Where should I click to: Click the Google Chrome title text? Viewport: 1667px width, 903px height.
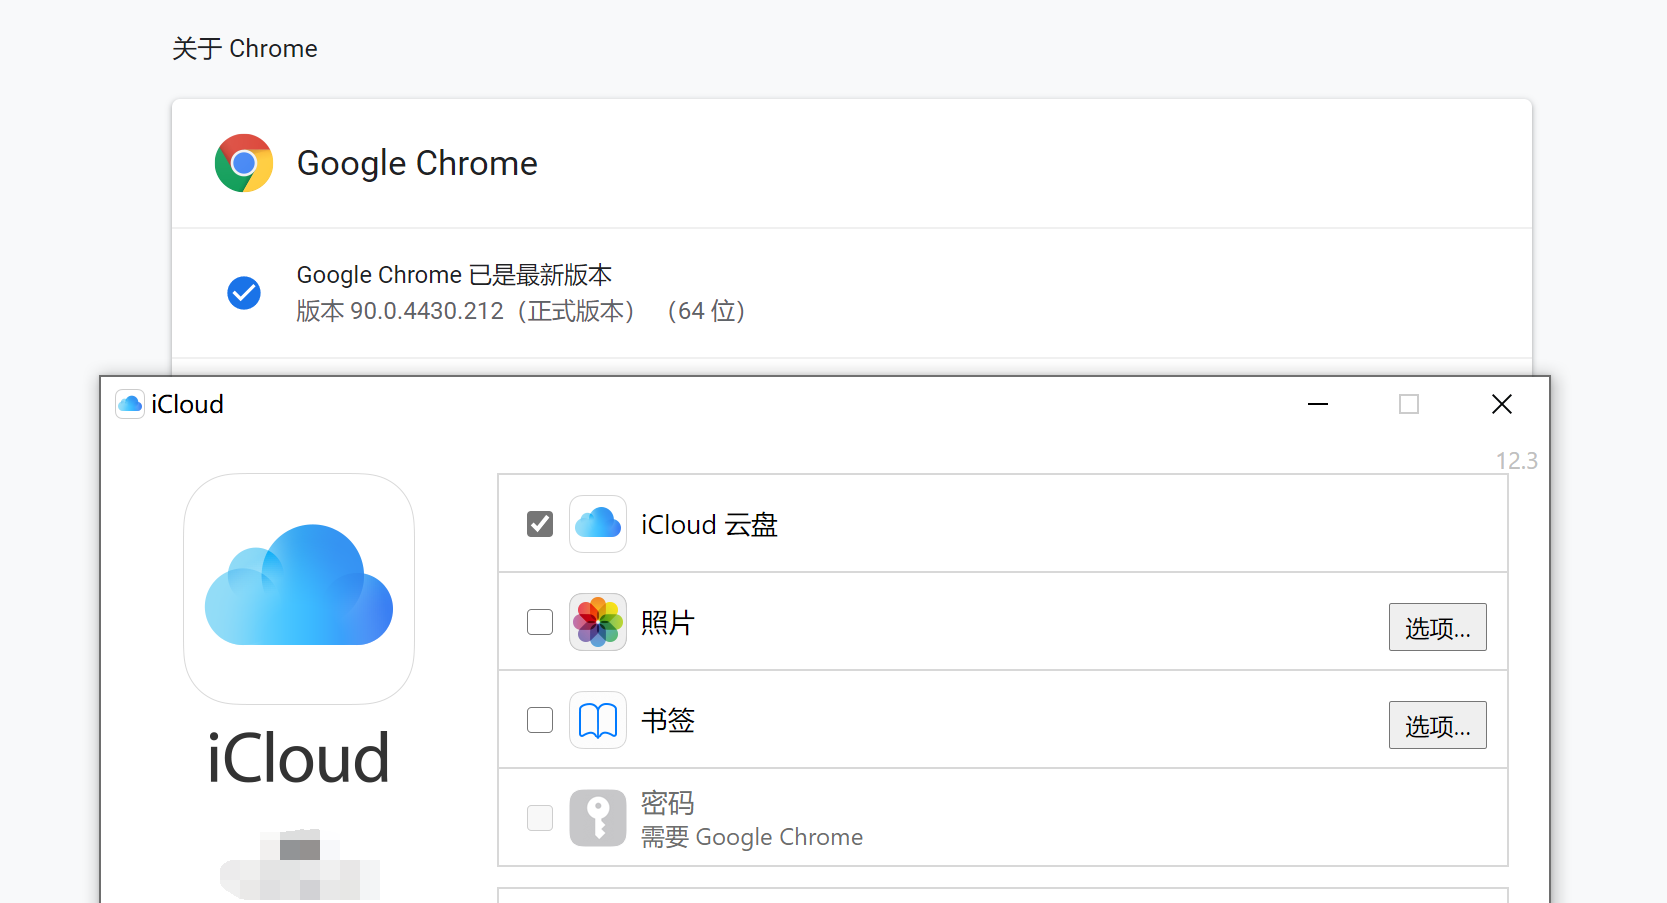pyautogui.click(x=417, y=163)
